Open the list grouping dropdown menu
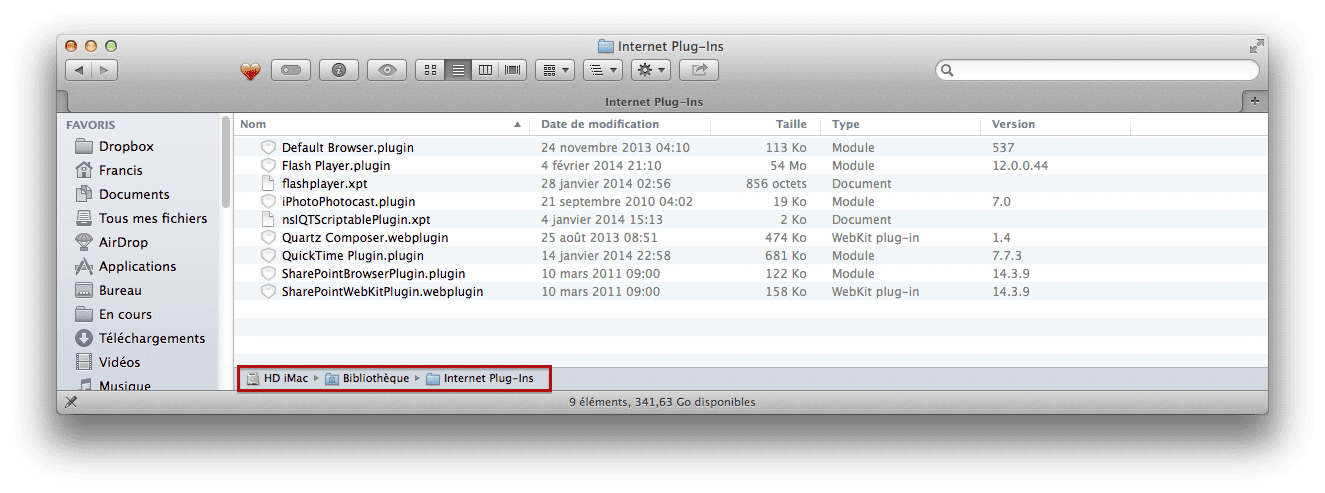Image resolution: width=1325 pixels, height=493 pixels. click(602, 70)
